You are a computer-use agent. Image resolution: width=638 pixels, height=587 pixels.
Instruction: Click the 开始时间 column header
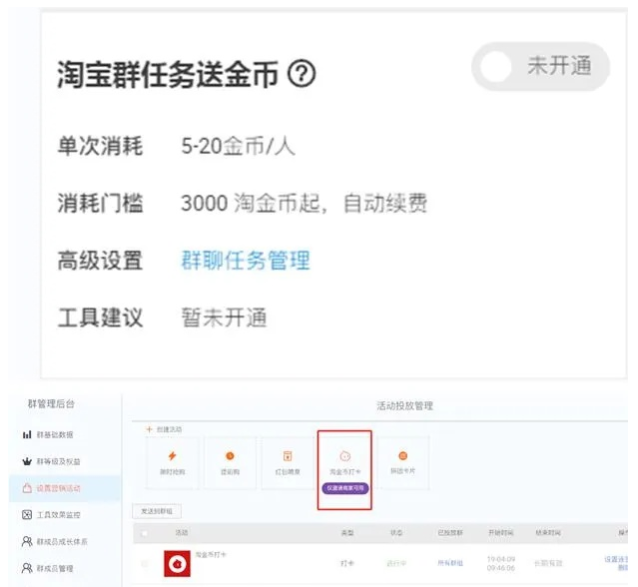pos(501,532)
